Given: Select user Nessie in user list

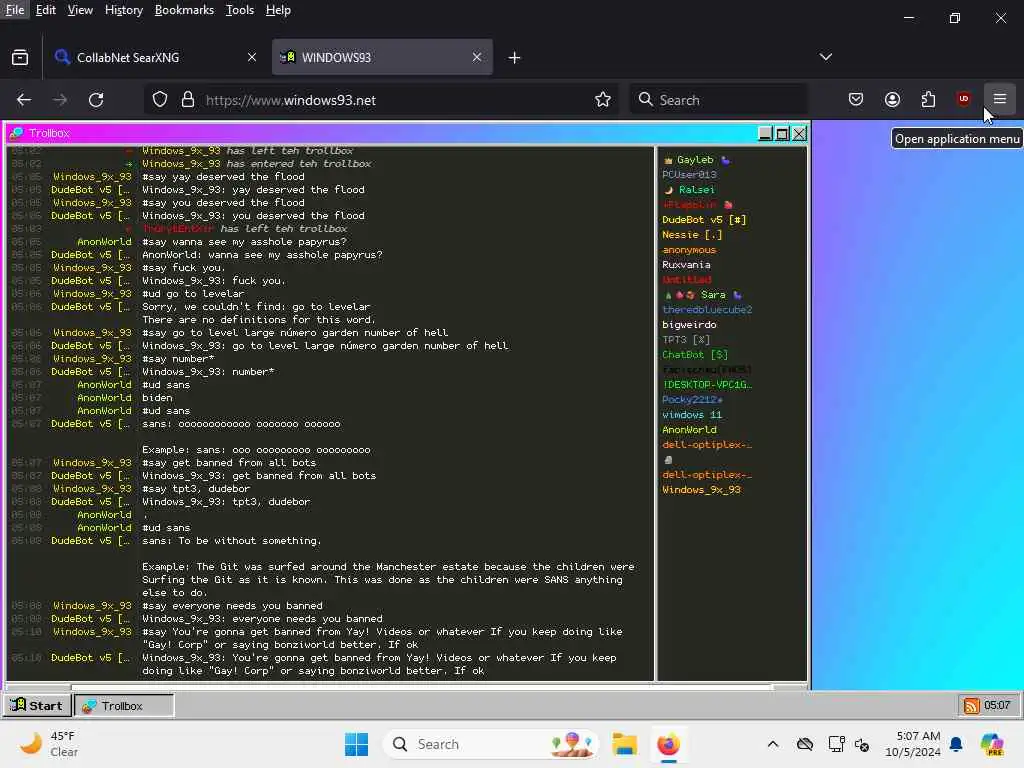Looking at the screenshot, I should 692,234.
